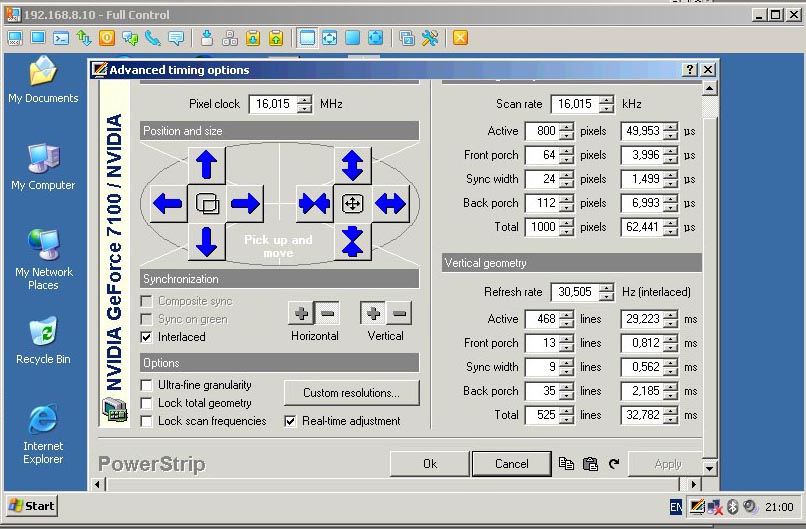
Task: Open My Computer desktop icon
Action: 43,167
